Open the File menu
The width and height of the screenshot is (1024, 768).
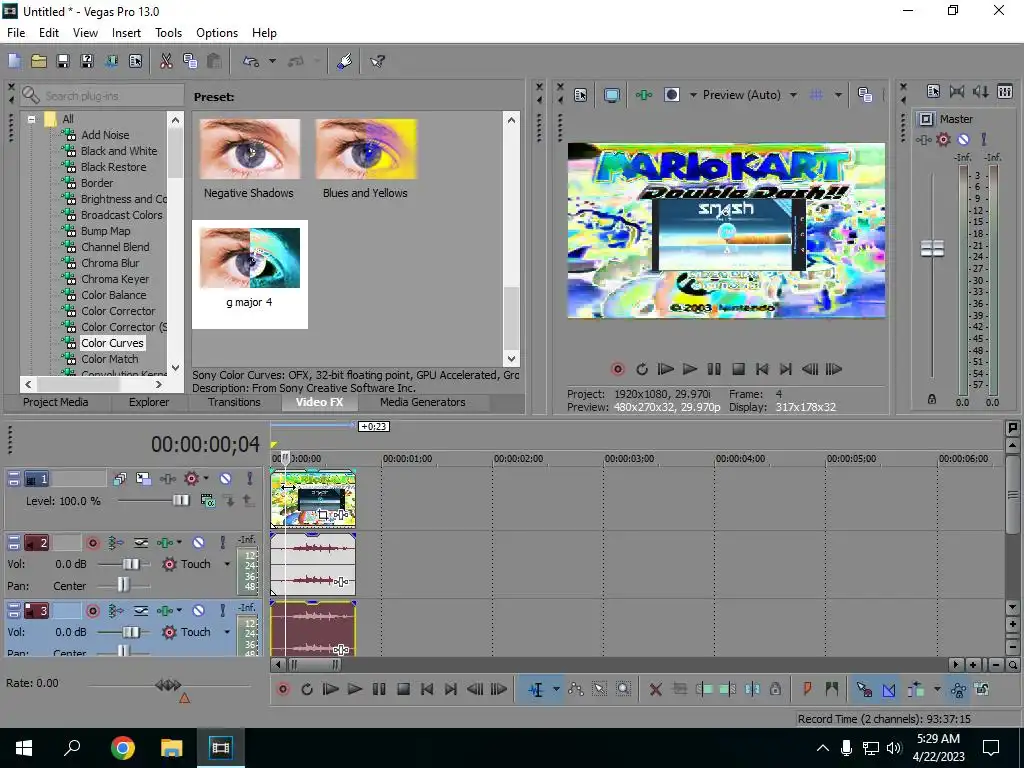point(16,33)
